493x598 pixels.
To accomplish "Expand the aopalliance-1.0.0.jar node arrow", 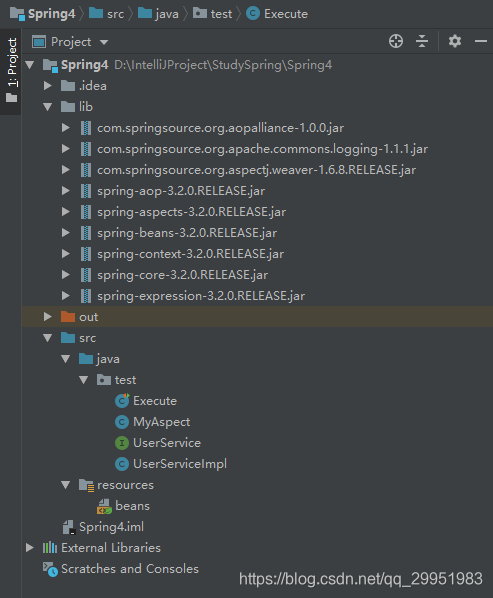I will 66,128.
